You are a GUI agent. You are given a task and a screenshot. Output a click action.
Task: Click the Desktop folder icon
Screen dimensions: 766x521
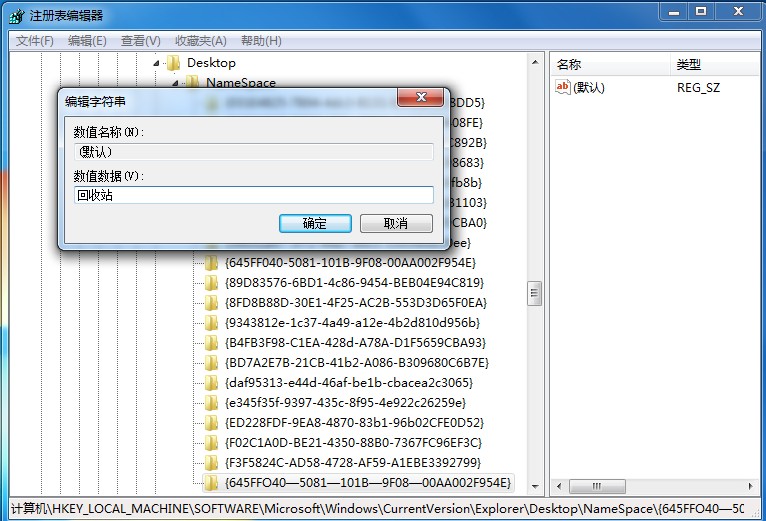[173, 63]
